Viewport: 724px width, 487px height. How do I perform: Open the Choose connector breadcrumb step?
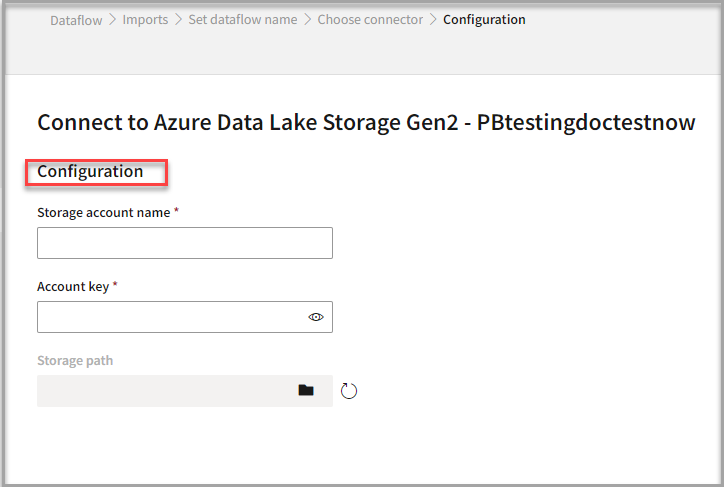click(370, 20)
